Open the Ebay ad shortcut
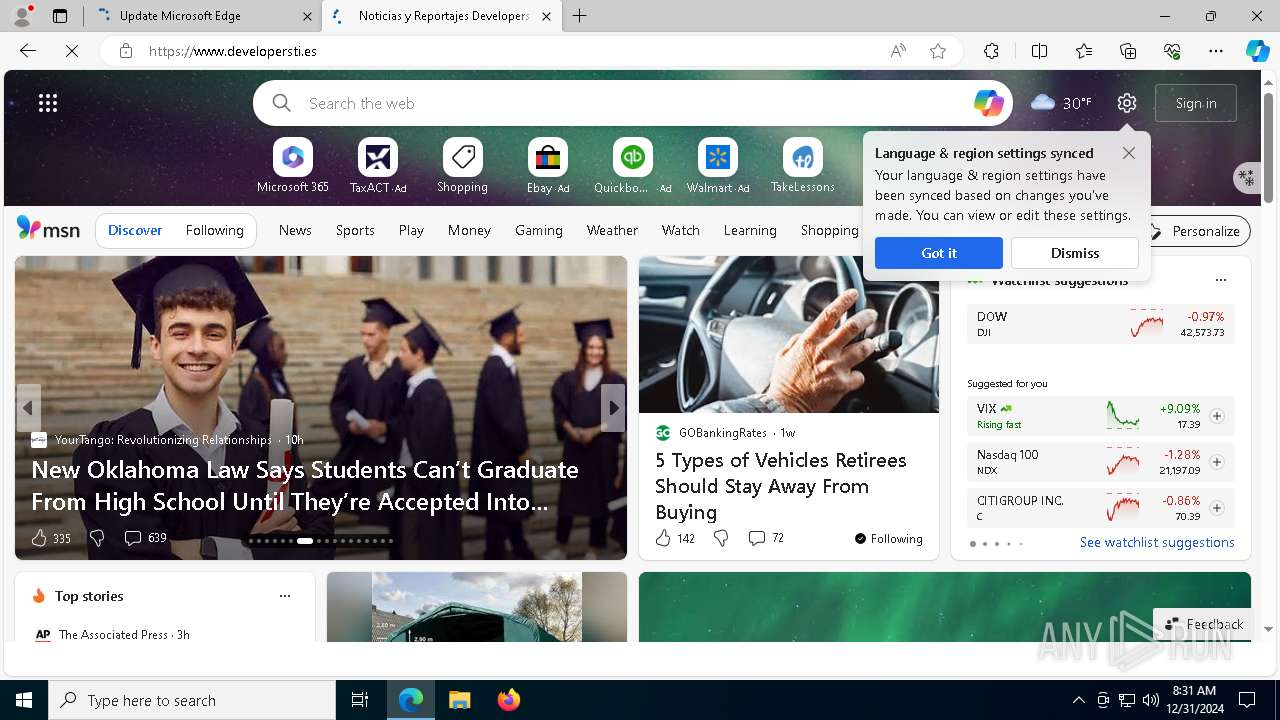 point(548,166)
